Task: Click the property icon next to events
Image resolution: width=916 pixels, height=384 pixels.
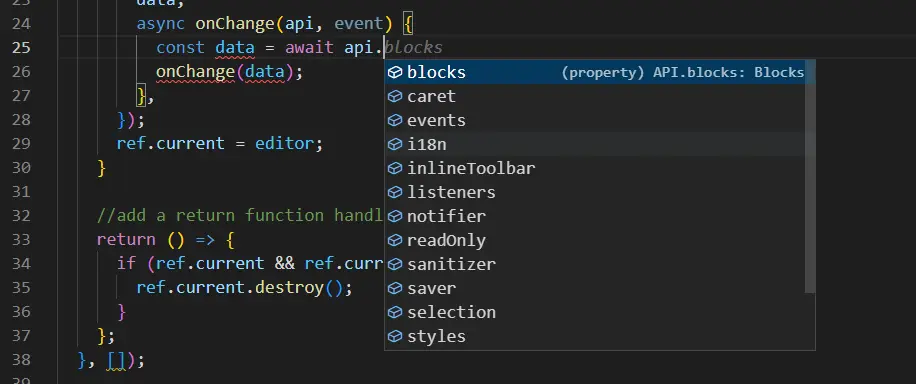Action: pos(395,120)
